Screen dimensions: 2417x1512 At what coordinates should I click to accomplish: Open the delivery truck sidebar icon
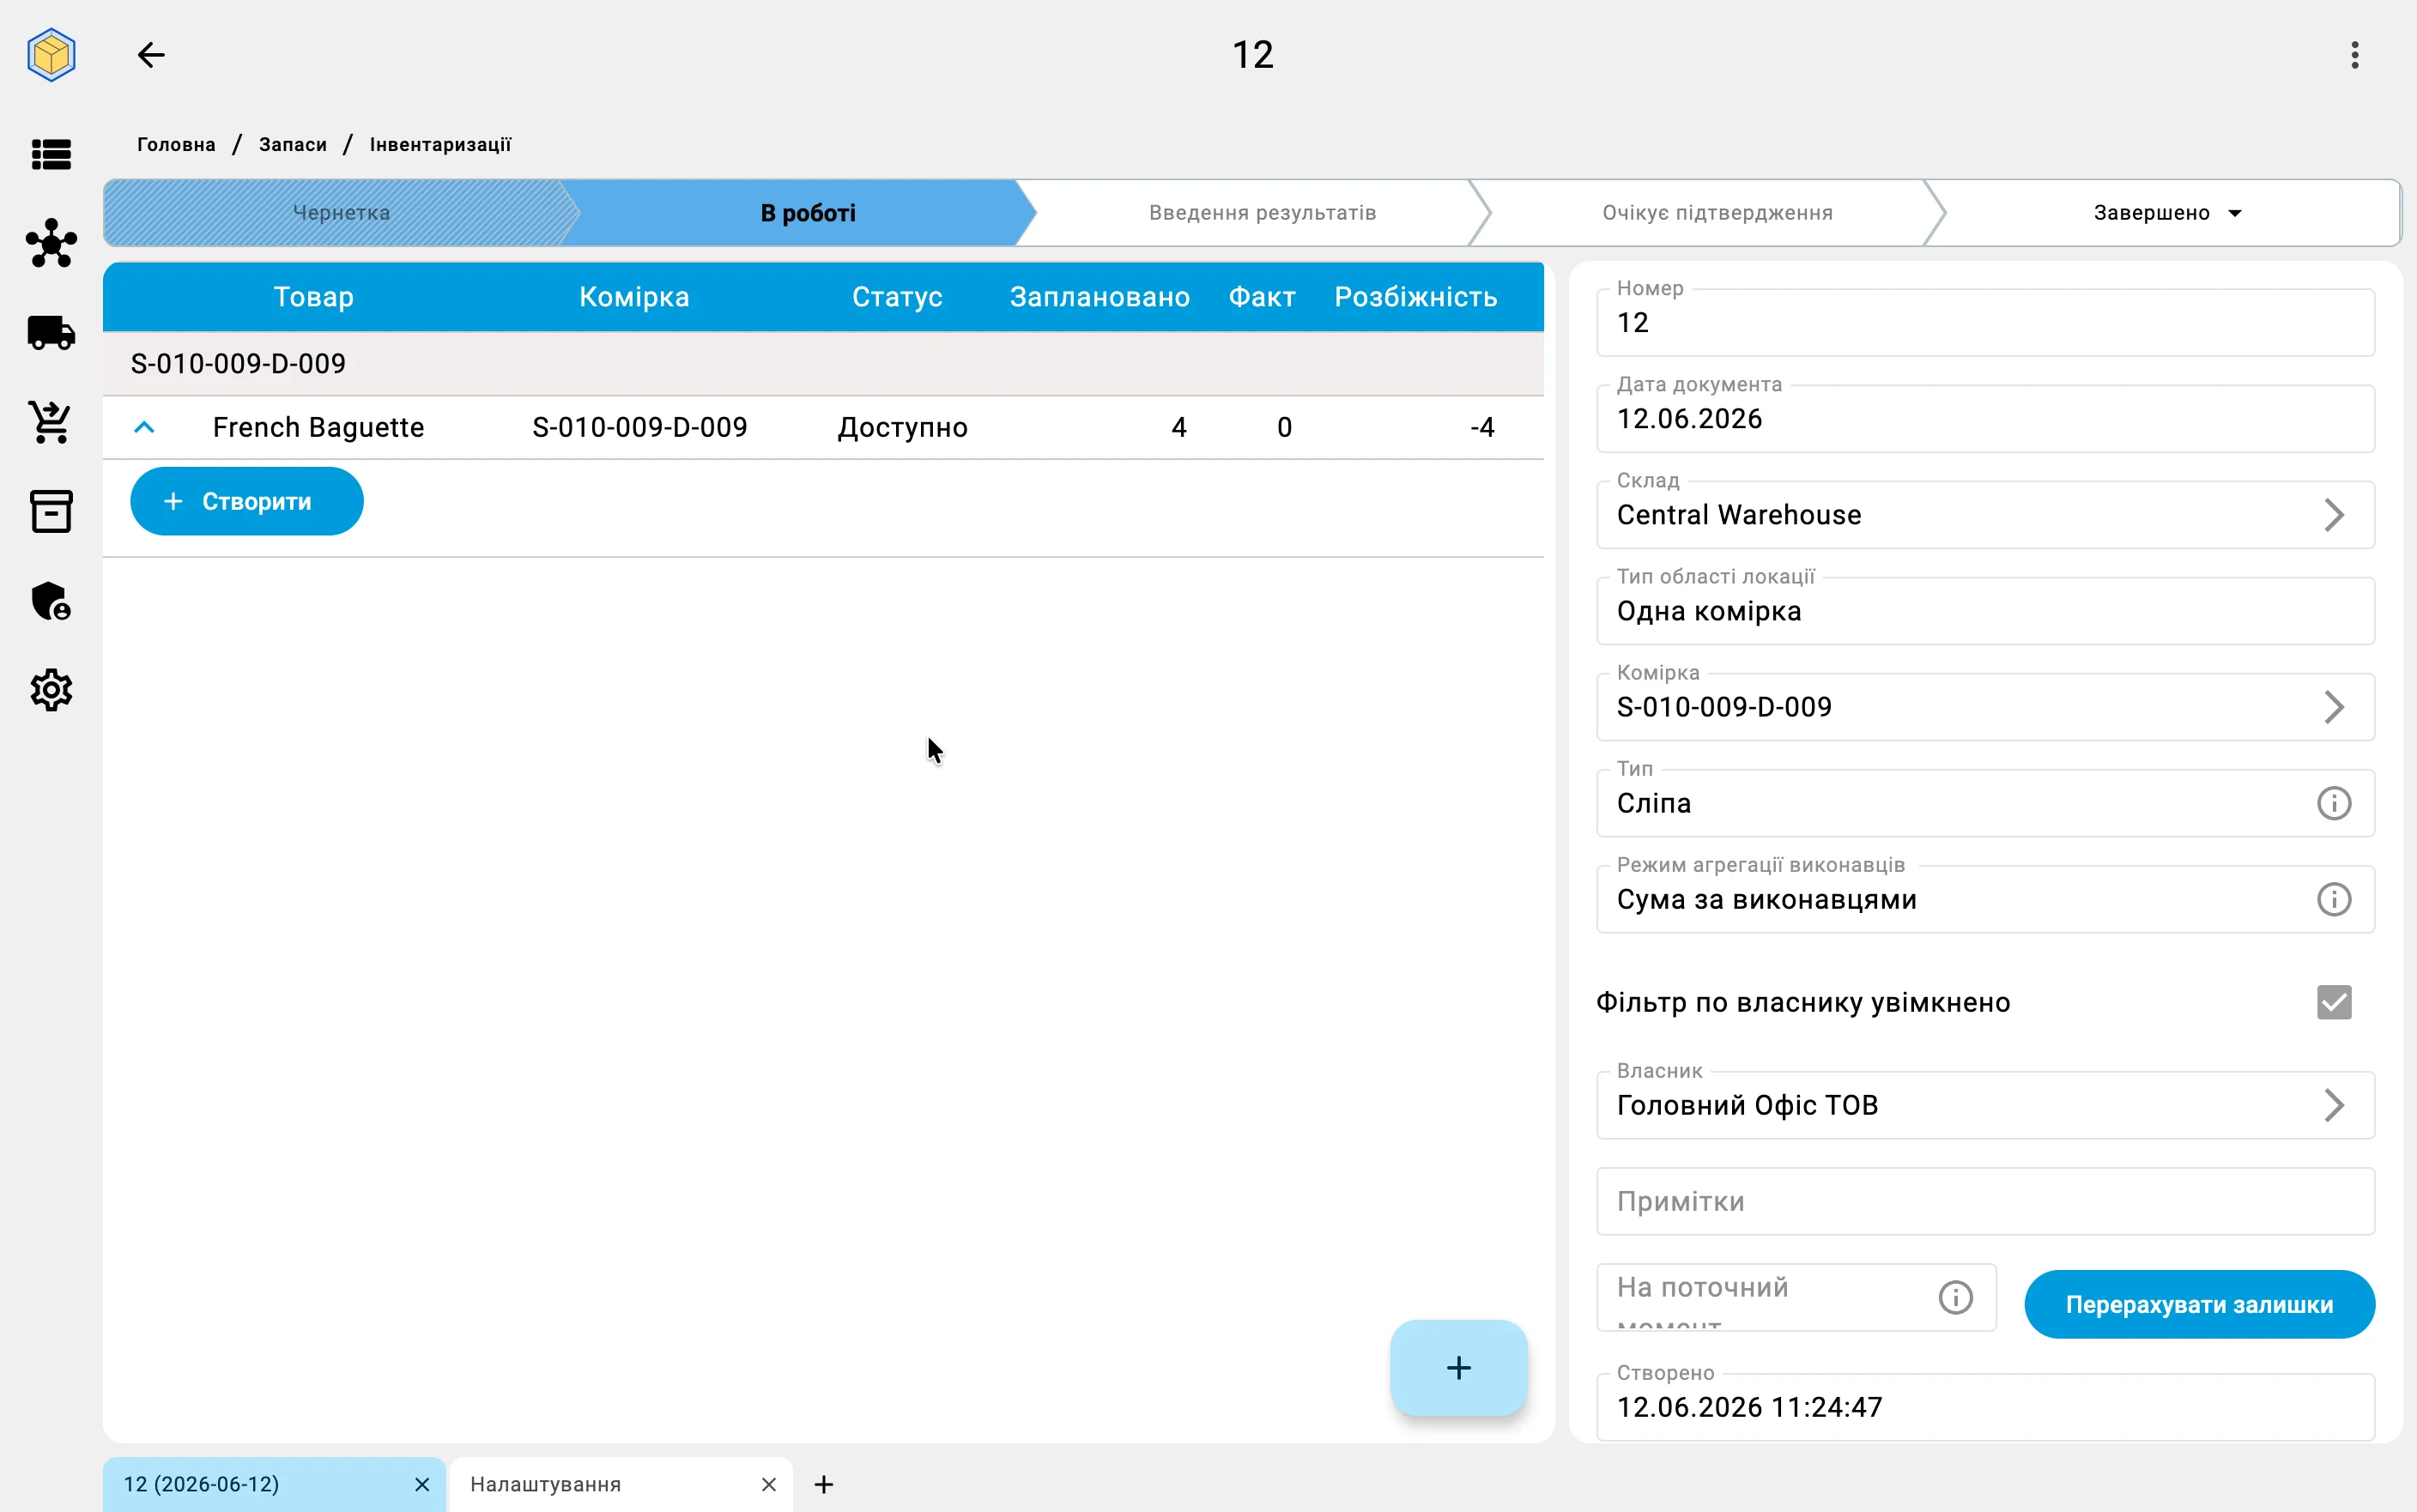tap(51, 332)
